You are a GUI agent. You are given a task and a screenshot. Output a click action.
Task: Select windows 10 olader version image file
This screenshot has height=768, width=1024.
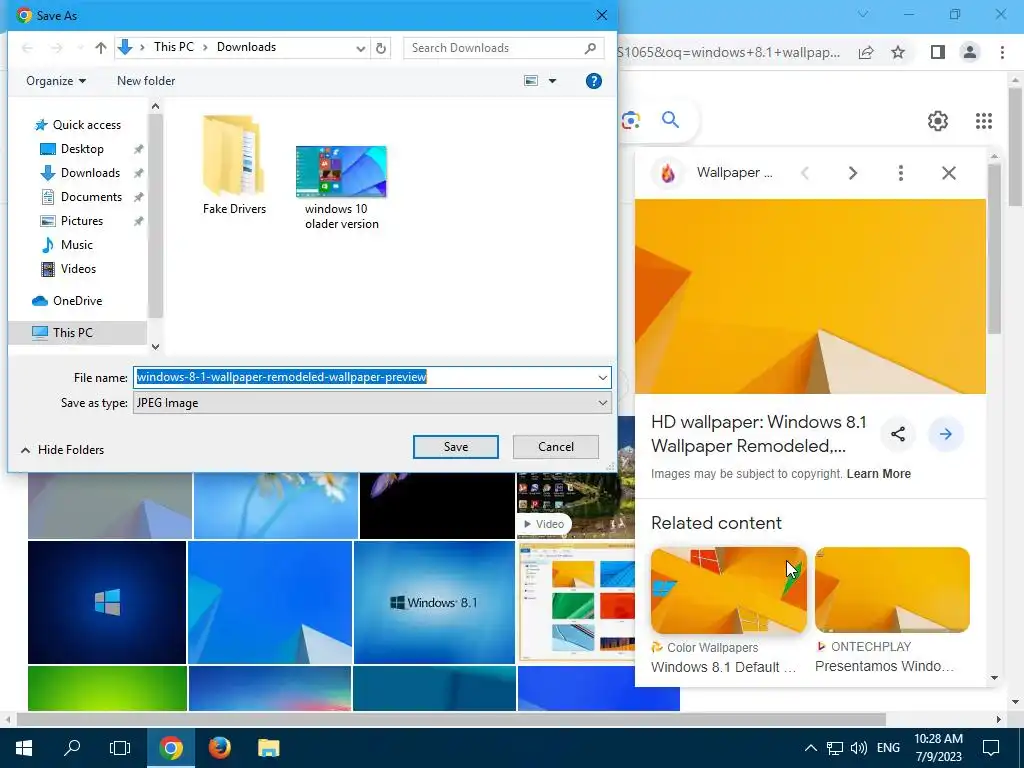click(342, 188)
